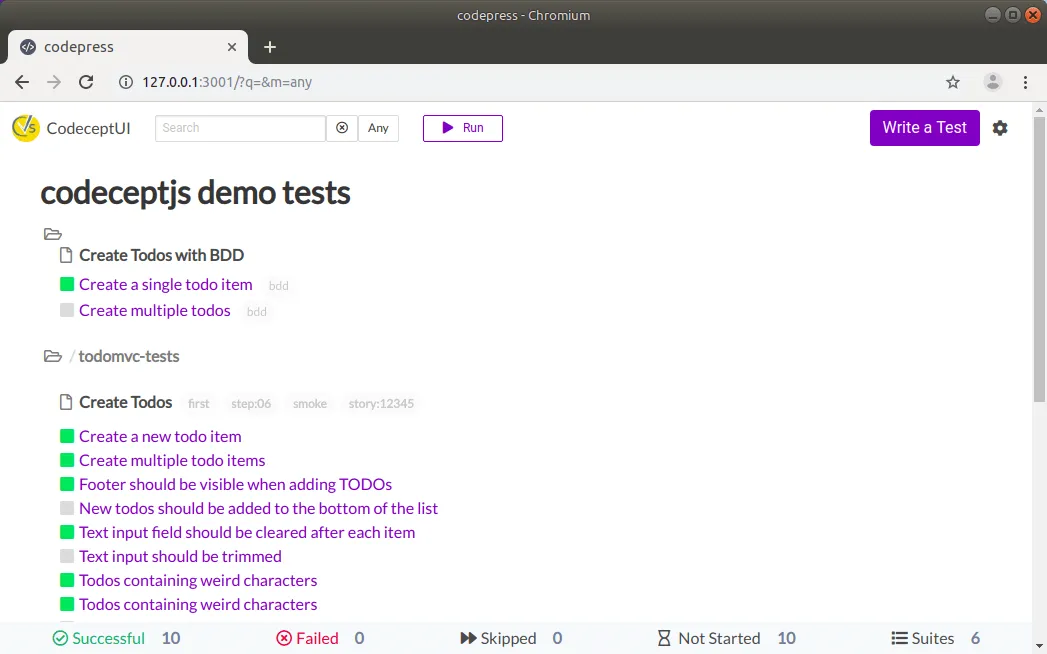Toggle status box for Text input should be trimmed

pos(67,557)
